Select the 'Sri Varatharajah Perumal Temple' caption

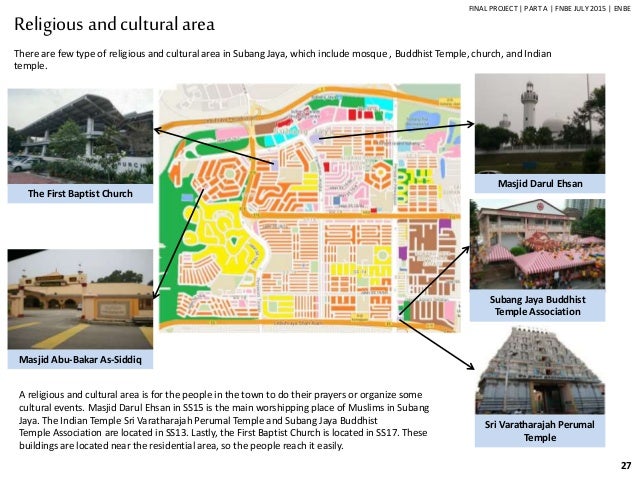540,431
